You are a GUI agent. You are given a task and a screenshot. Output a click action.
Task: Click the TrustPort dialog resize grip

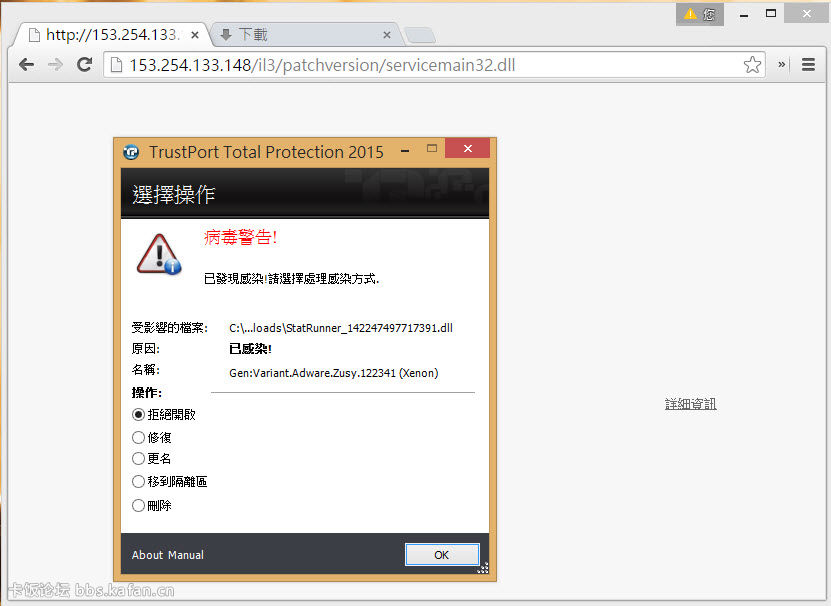click(x=482, y=568)
